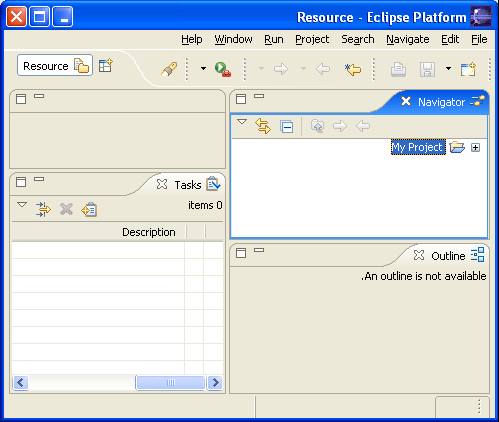Click Open Perspective icon beside Resource

coord(106,66)
